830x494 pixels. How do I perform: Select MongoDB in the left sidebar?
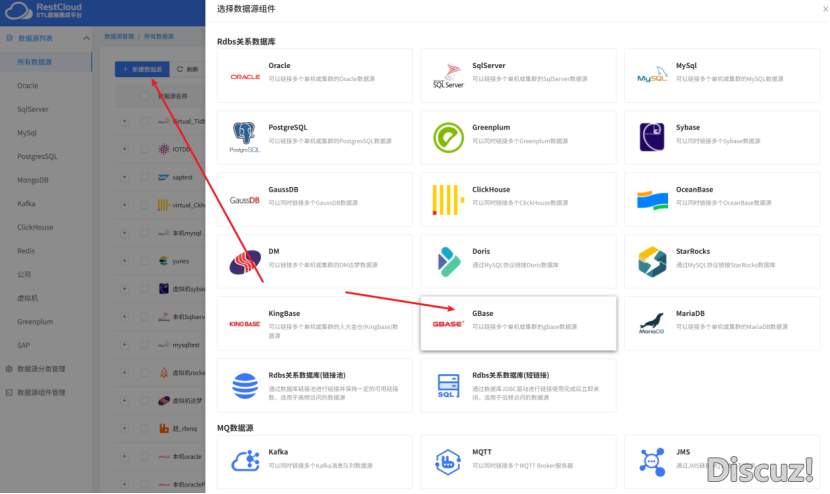33,180
